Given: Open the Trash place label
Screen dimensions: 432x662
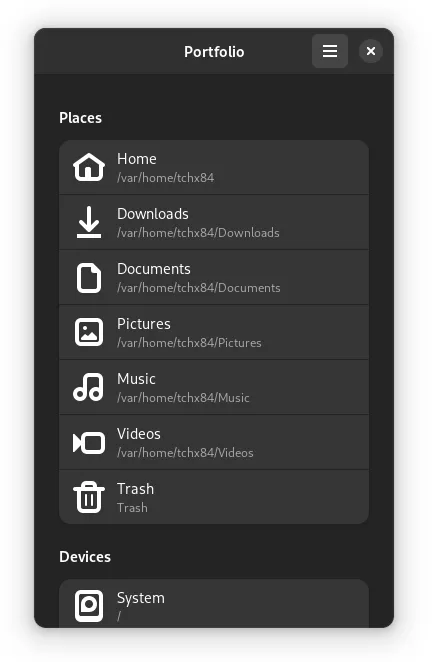Looking at the screenshot, I should 136,489.
